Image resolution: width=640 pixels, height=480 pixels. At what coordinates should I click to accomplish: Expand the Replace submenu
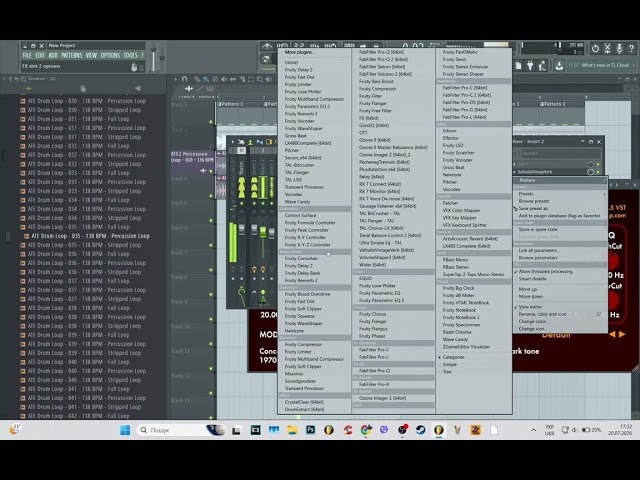(560, 180)
